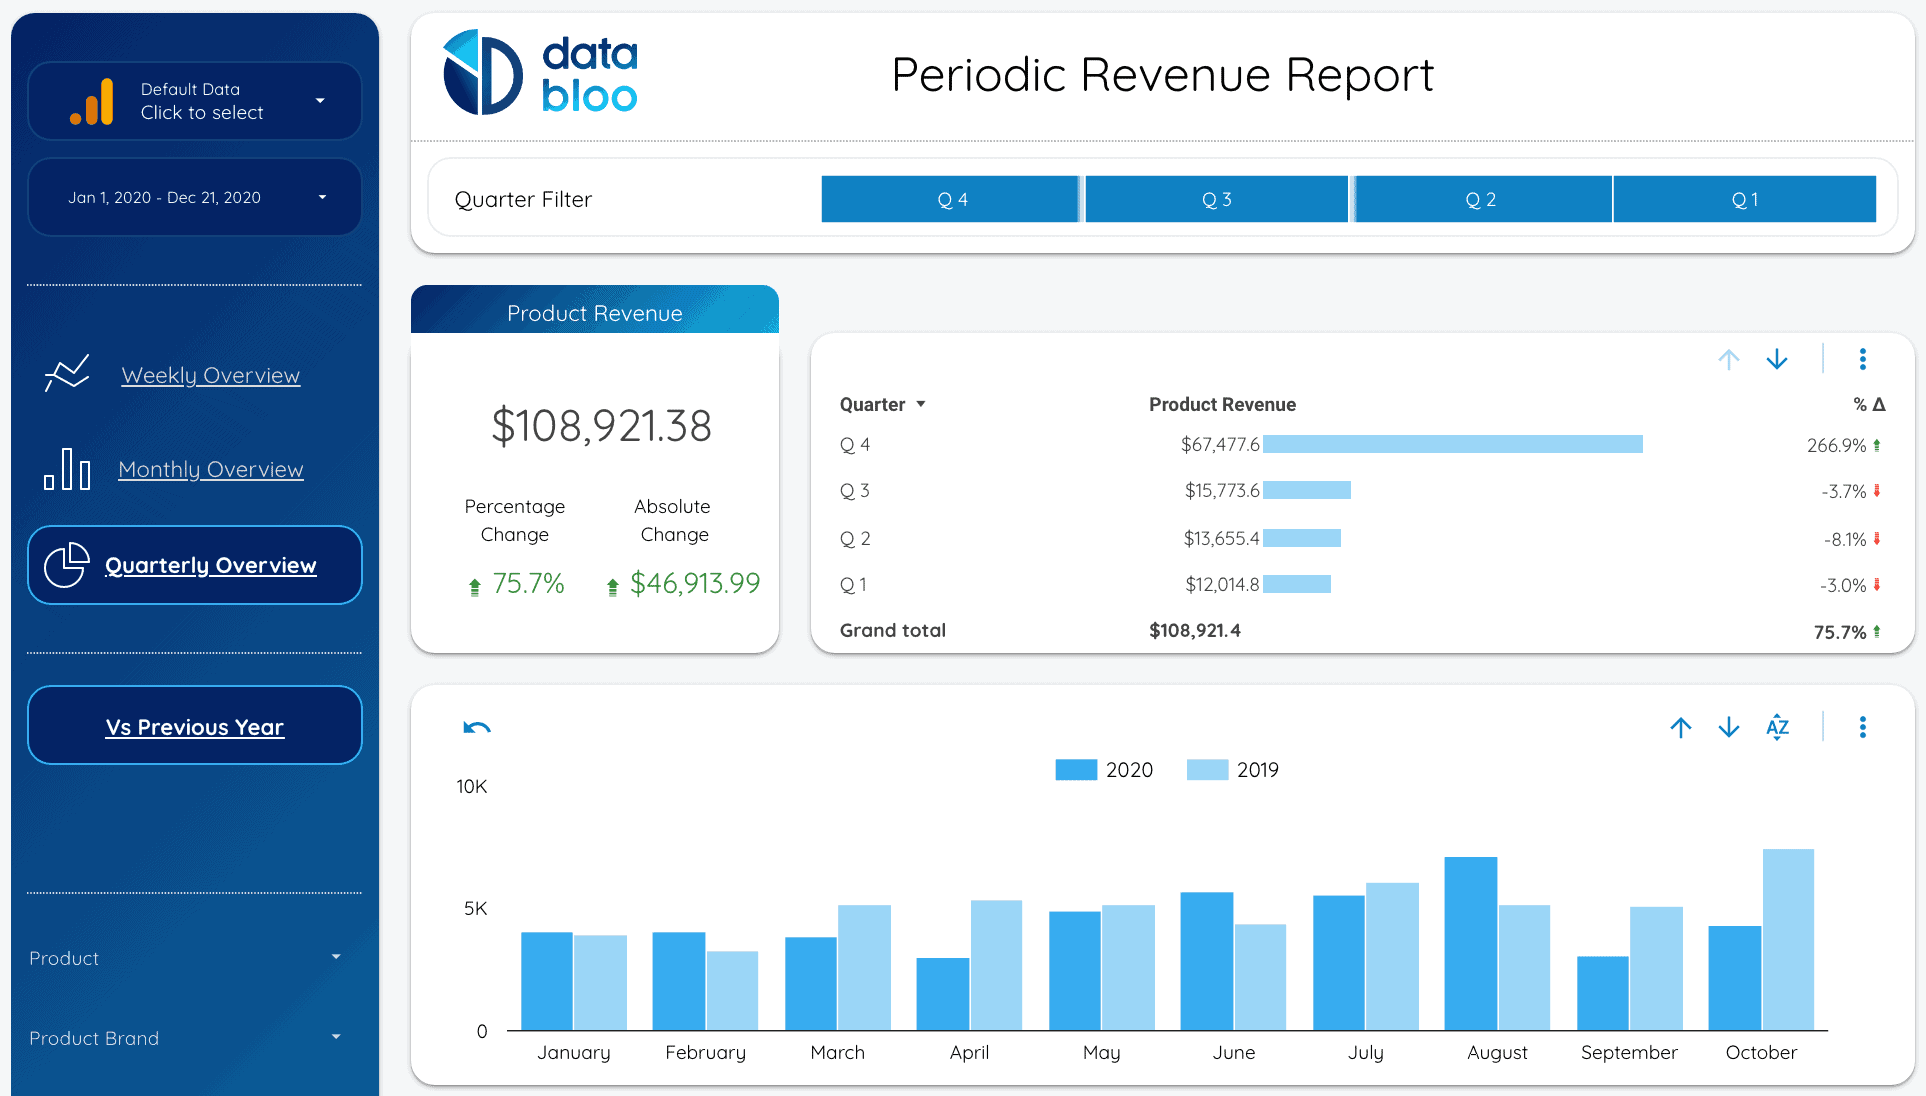Click the Q4 revenue bar in the table

1452,444
